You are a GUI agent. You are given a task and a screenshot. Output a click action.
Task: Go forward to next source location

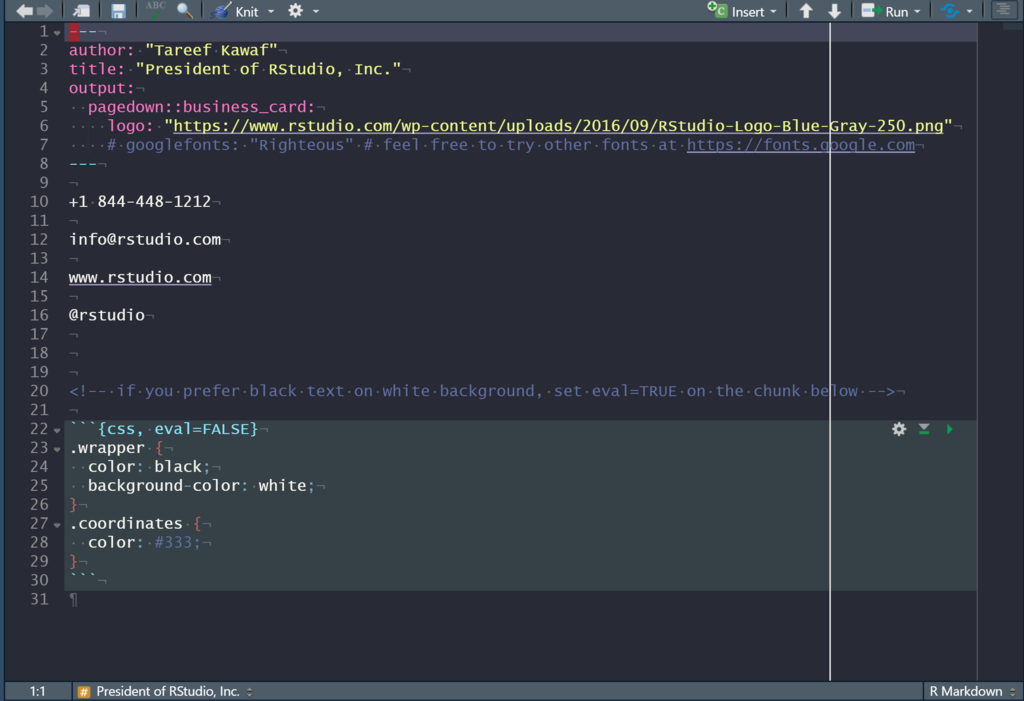pyautogui.click(x=45, y=11)
